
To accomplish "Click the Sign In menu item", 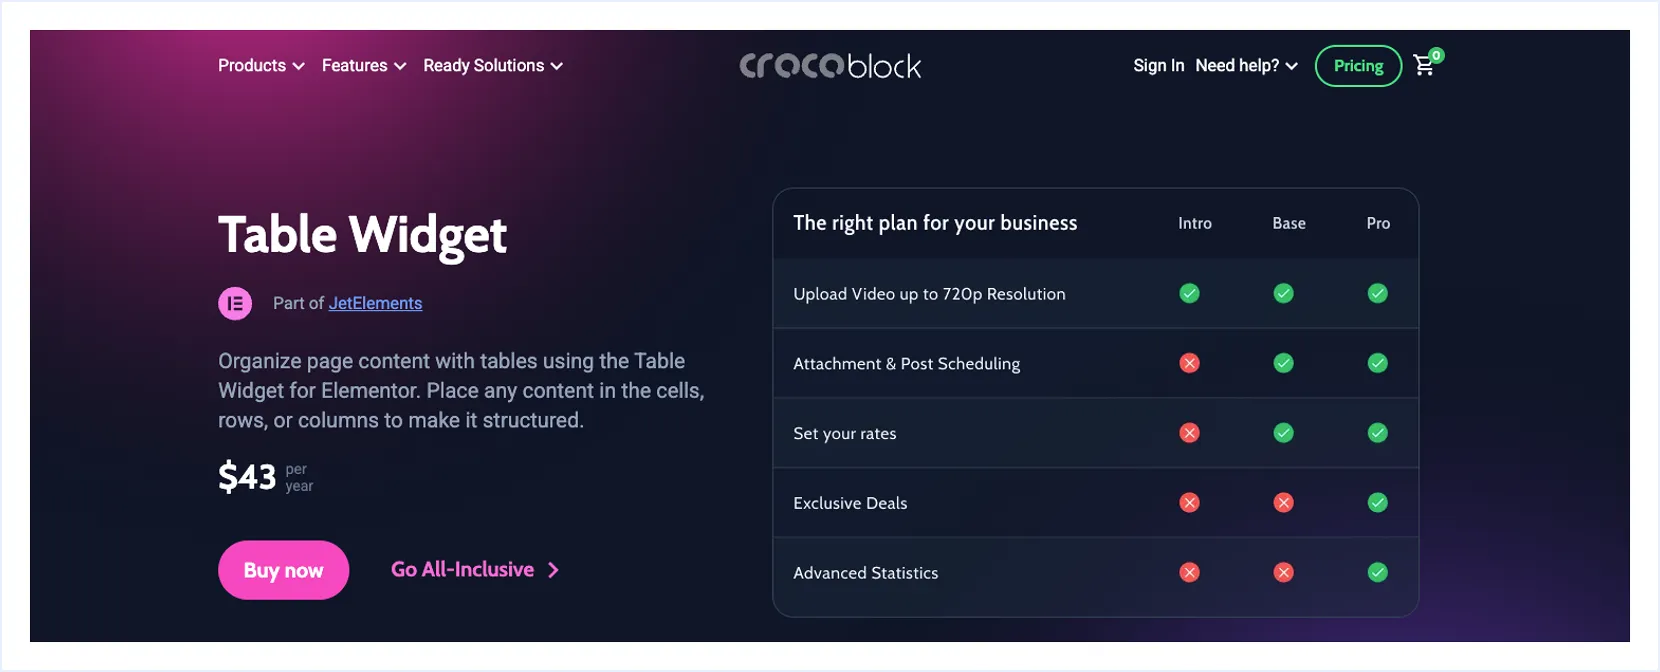I will click(1158, 66).
